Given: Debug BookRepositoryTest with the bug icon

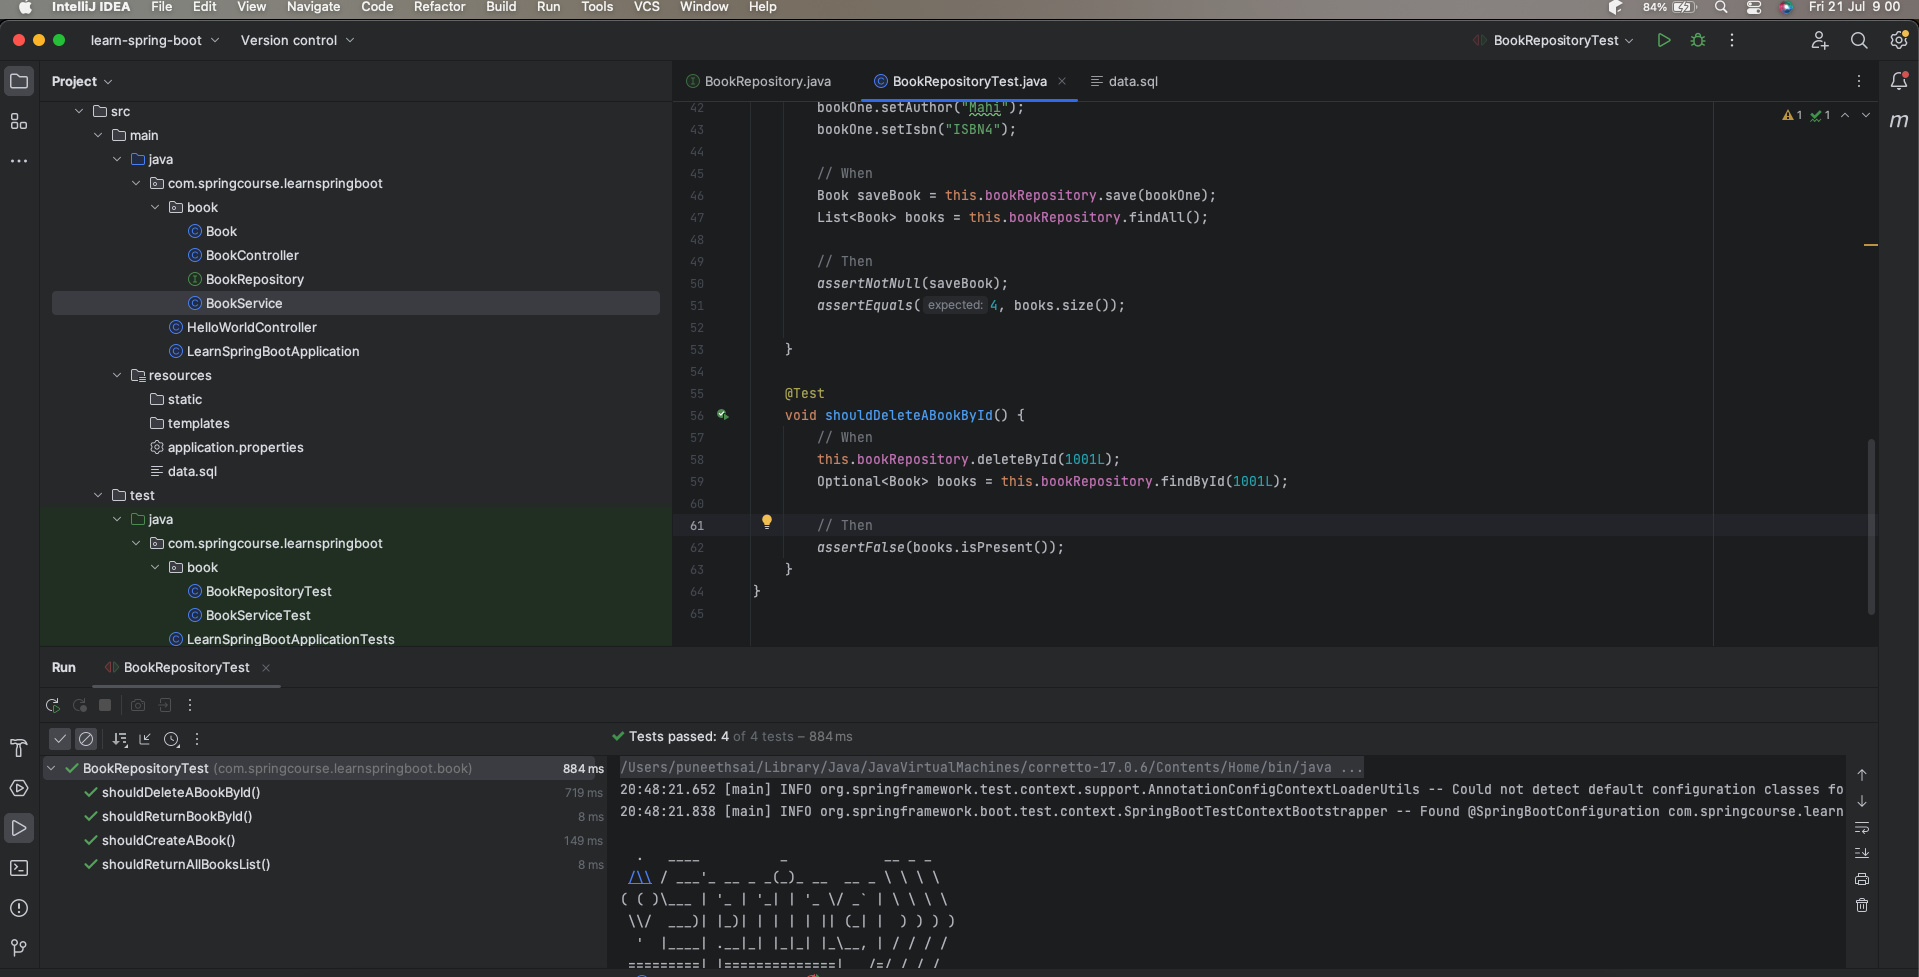Looking at the screenshot, I should tap(1698, 40).
